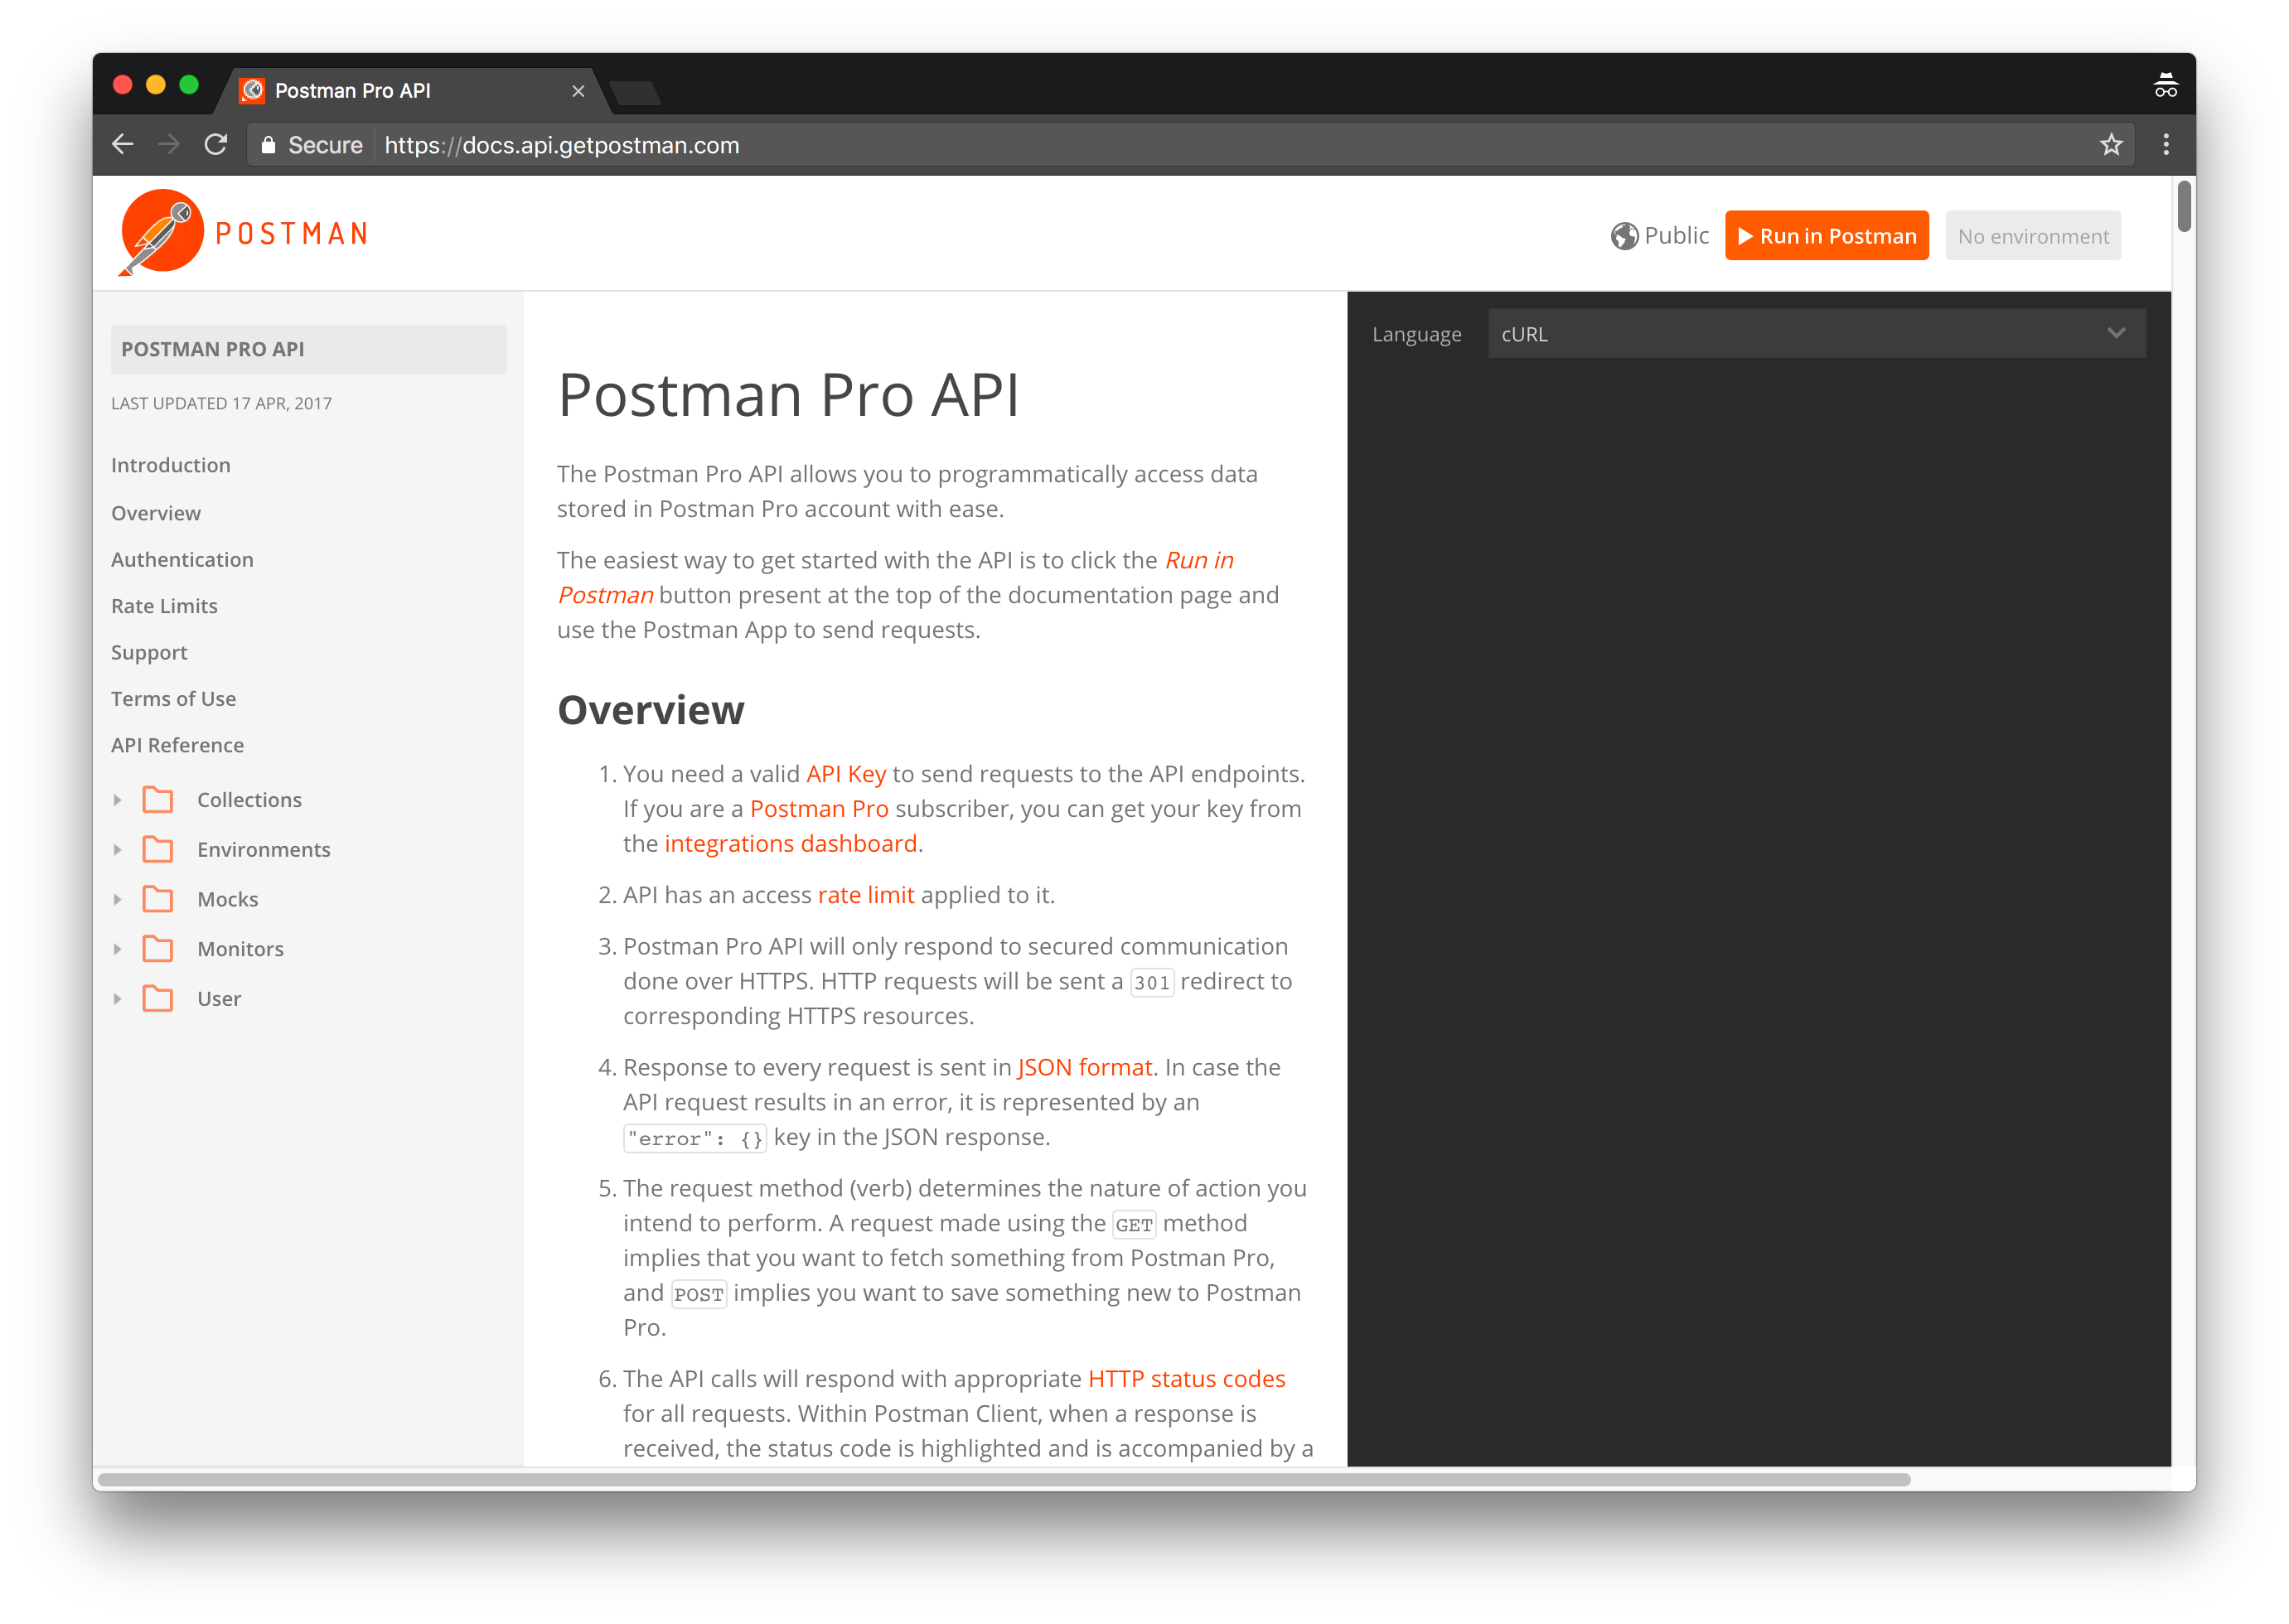Click the Public globe icon
Viewport: 2289px width, 1624px height.
(x=1625, y=236)
